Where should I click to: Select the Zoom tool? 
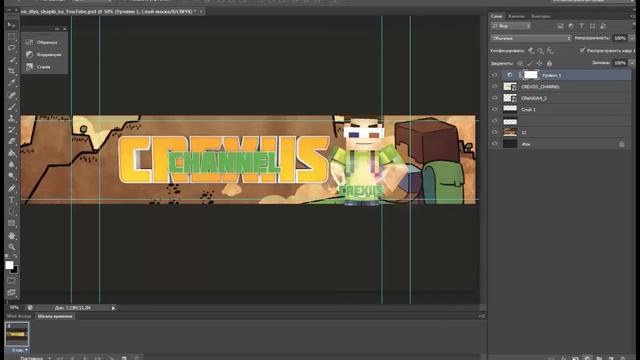click(x=12, y=247)
